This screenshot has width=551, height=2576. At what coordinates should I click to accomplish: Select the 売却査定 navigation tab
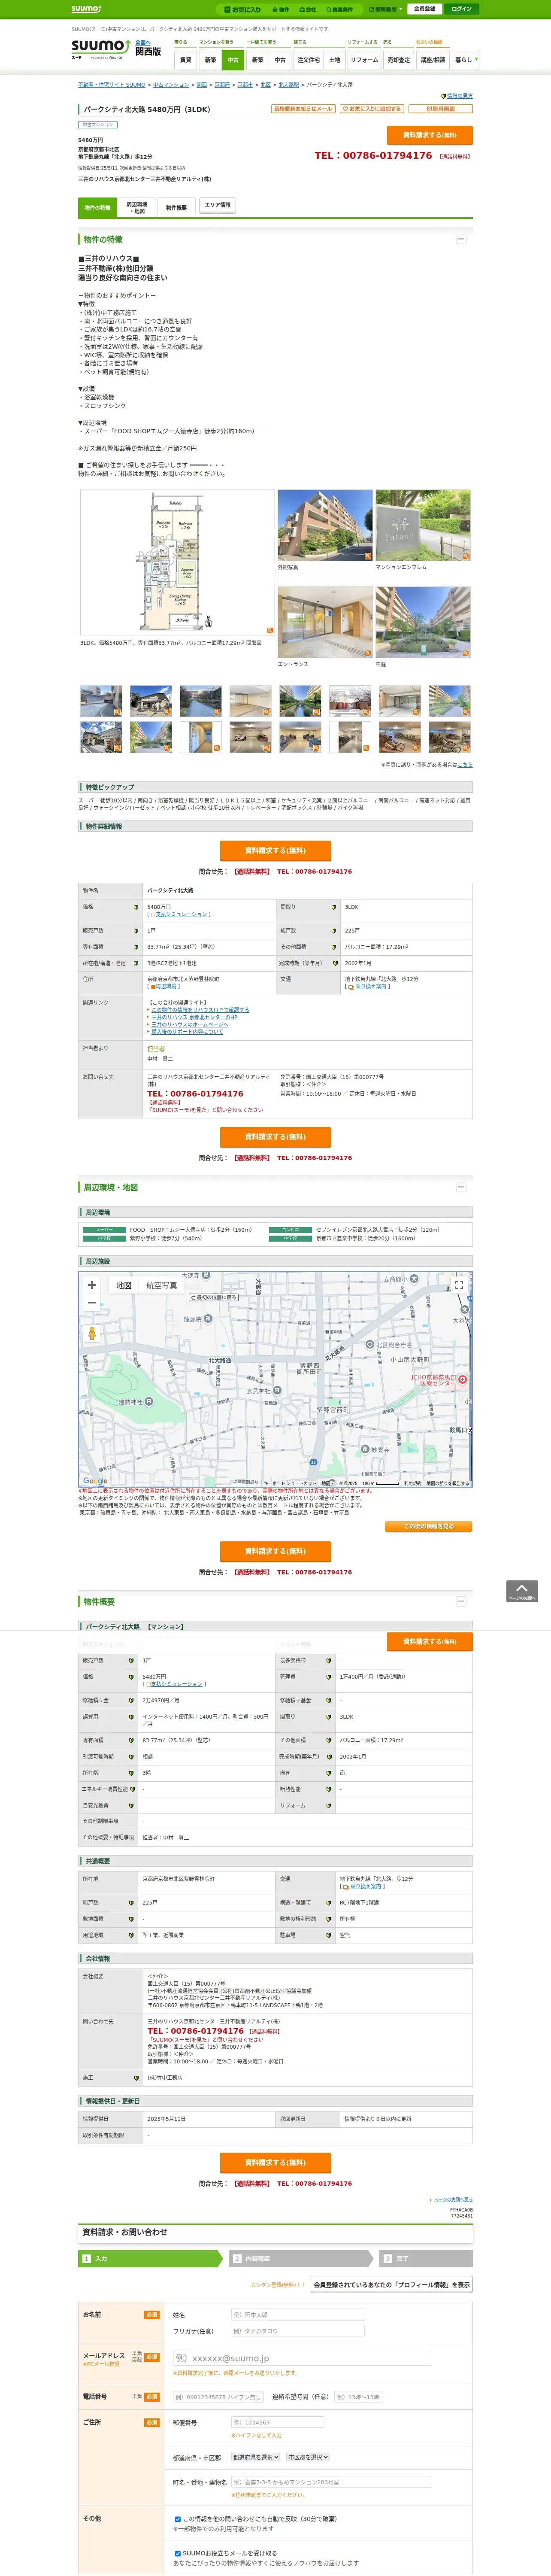399,60
